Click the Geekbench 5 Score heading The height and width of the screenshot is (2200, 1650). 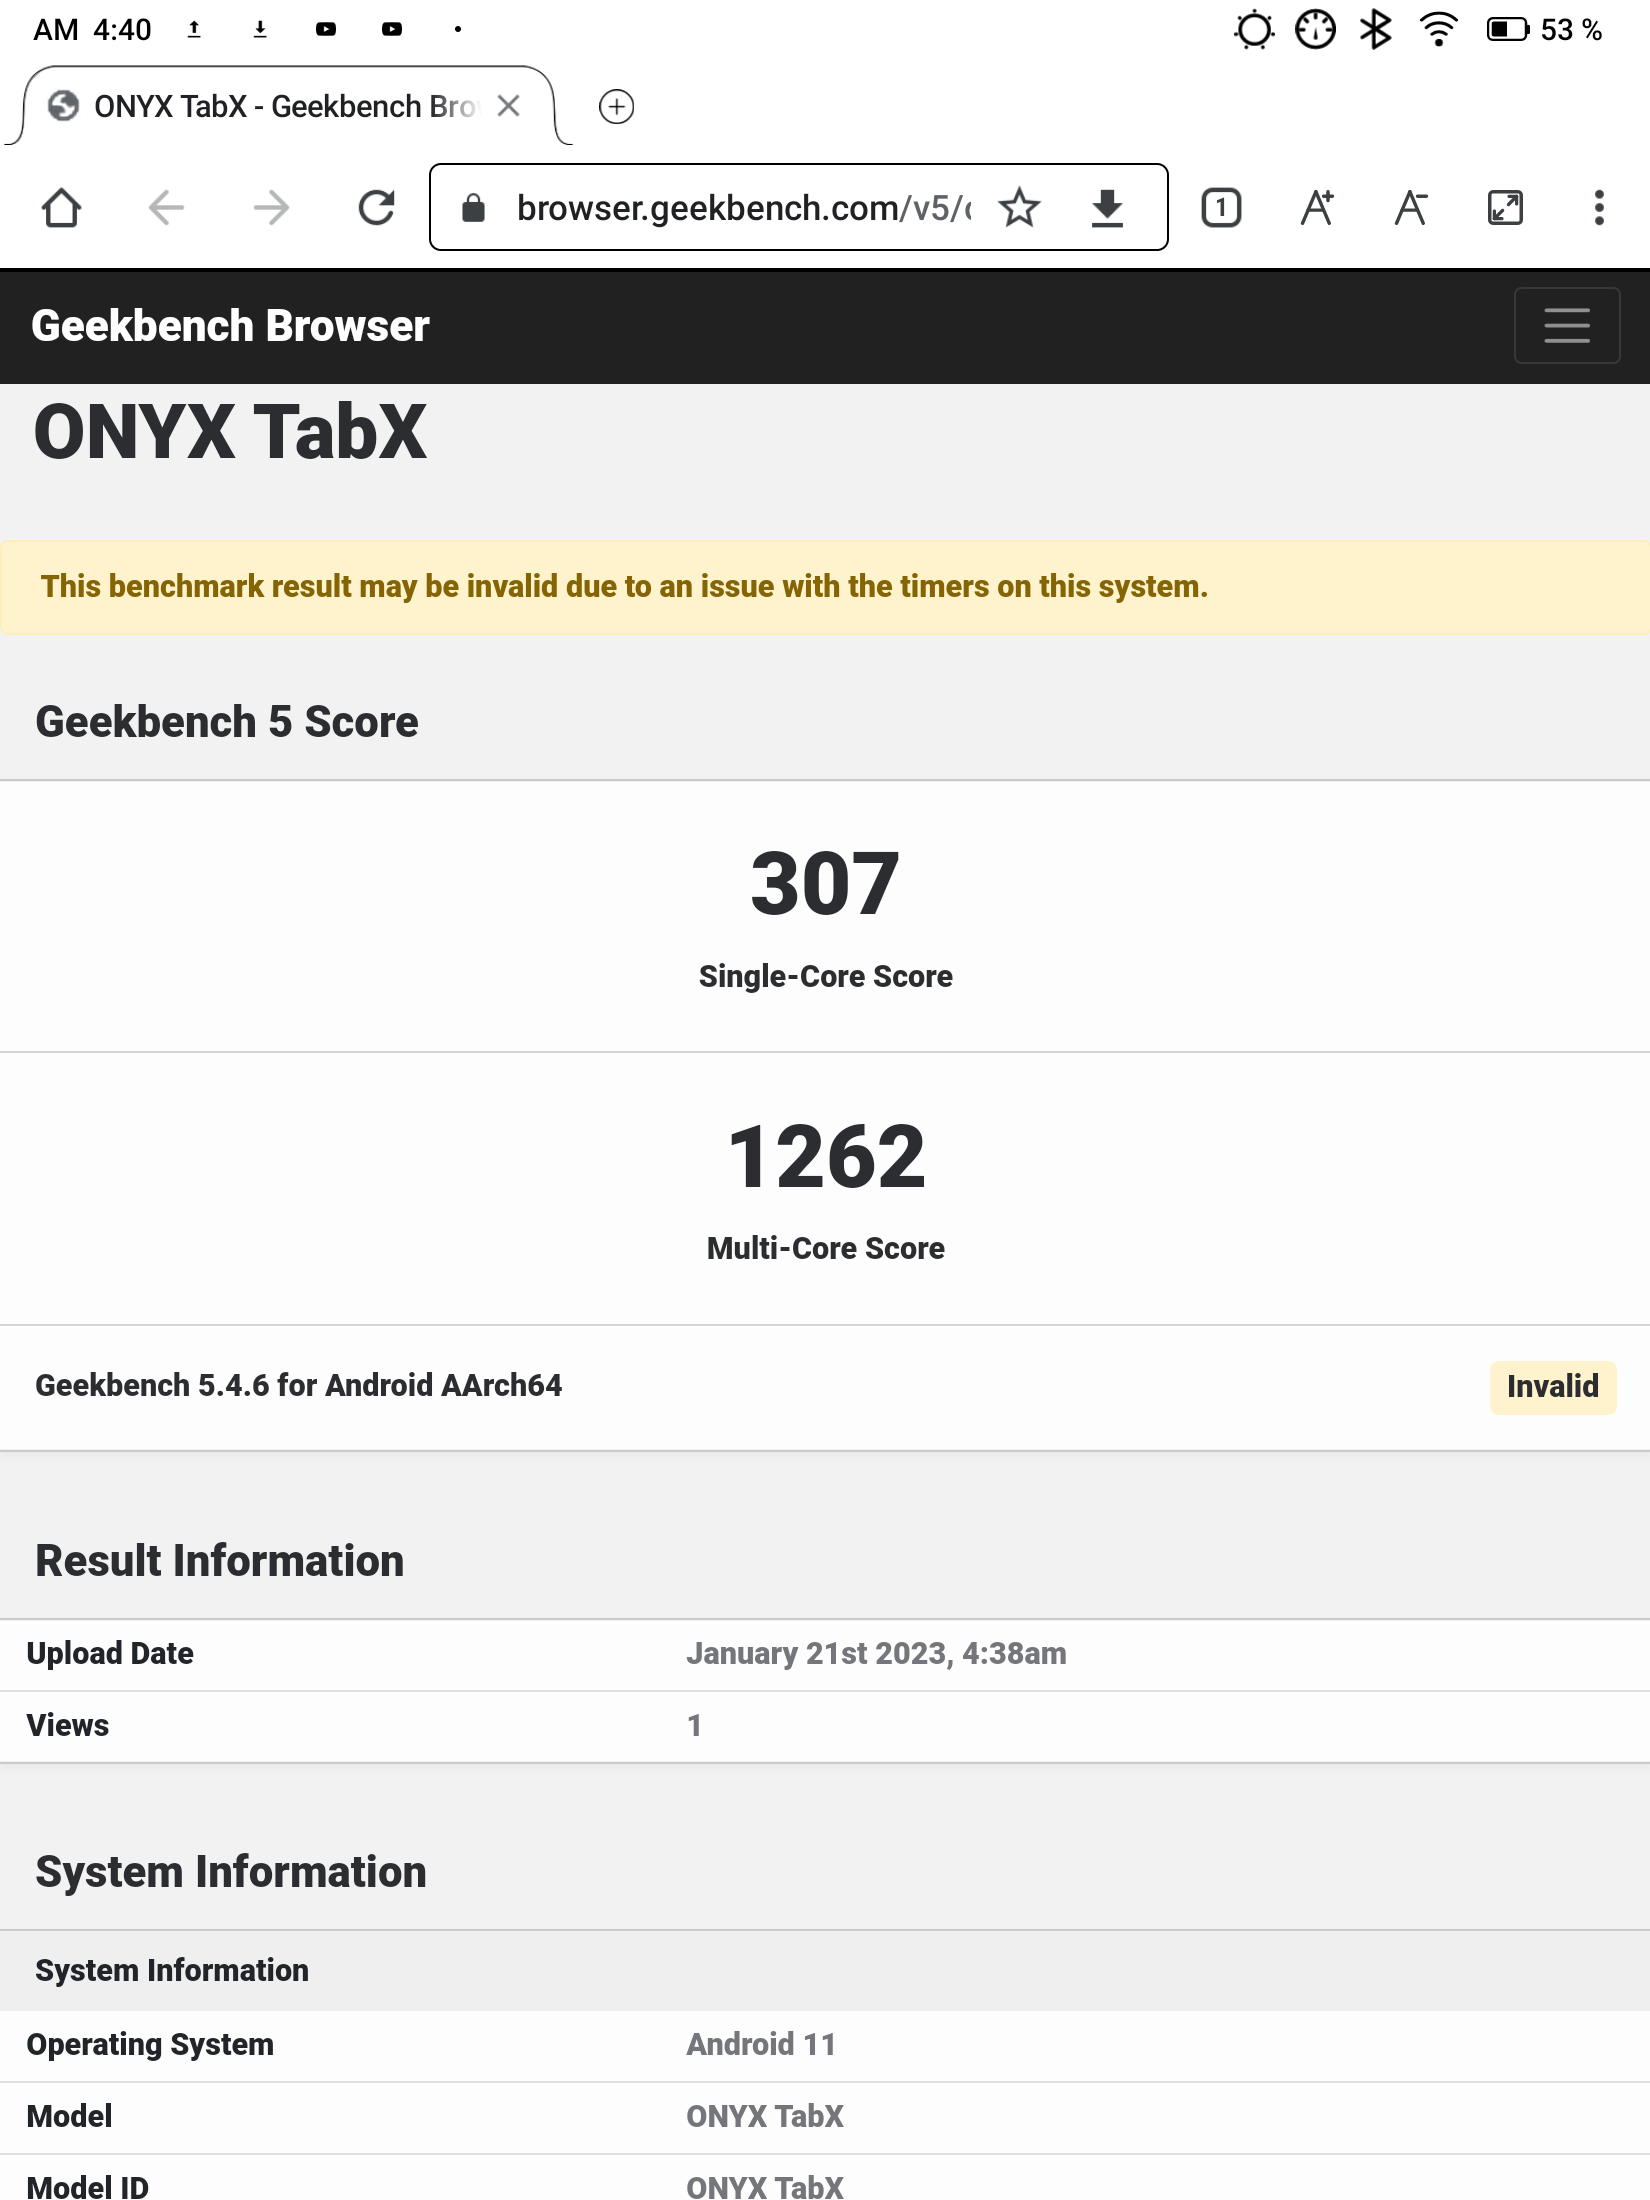pyautogui.click(x=227, y=722)
